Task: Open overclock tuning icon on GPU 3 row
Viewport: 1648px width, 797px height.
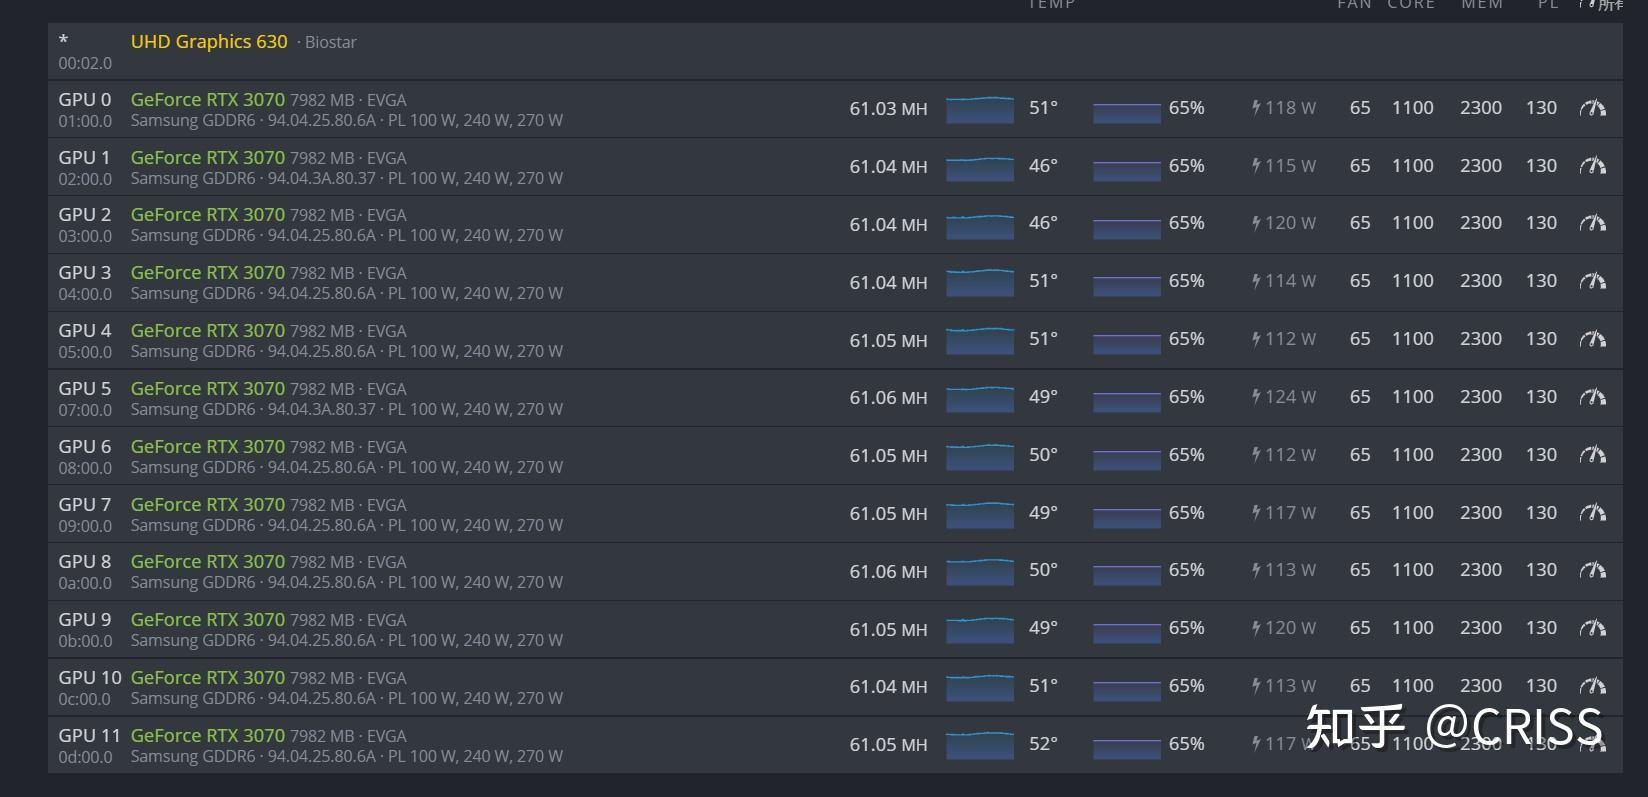Action: [1592, 282]
